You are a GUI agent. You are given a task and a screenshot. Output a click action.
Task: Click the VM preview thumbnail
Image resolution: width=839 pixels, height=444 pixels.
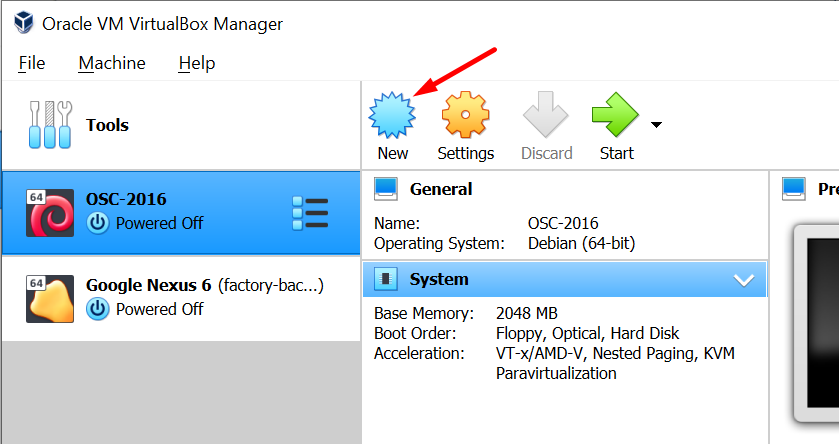(817, 324)
